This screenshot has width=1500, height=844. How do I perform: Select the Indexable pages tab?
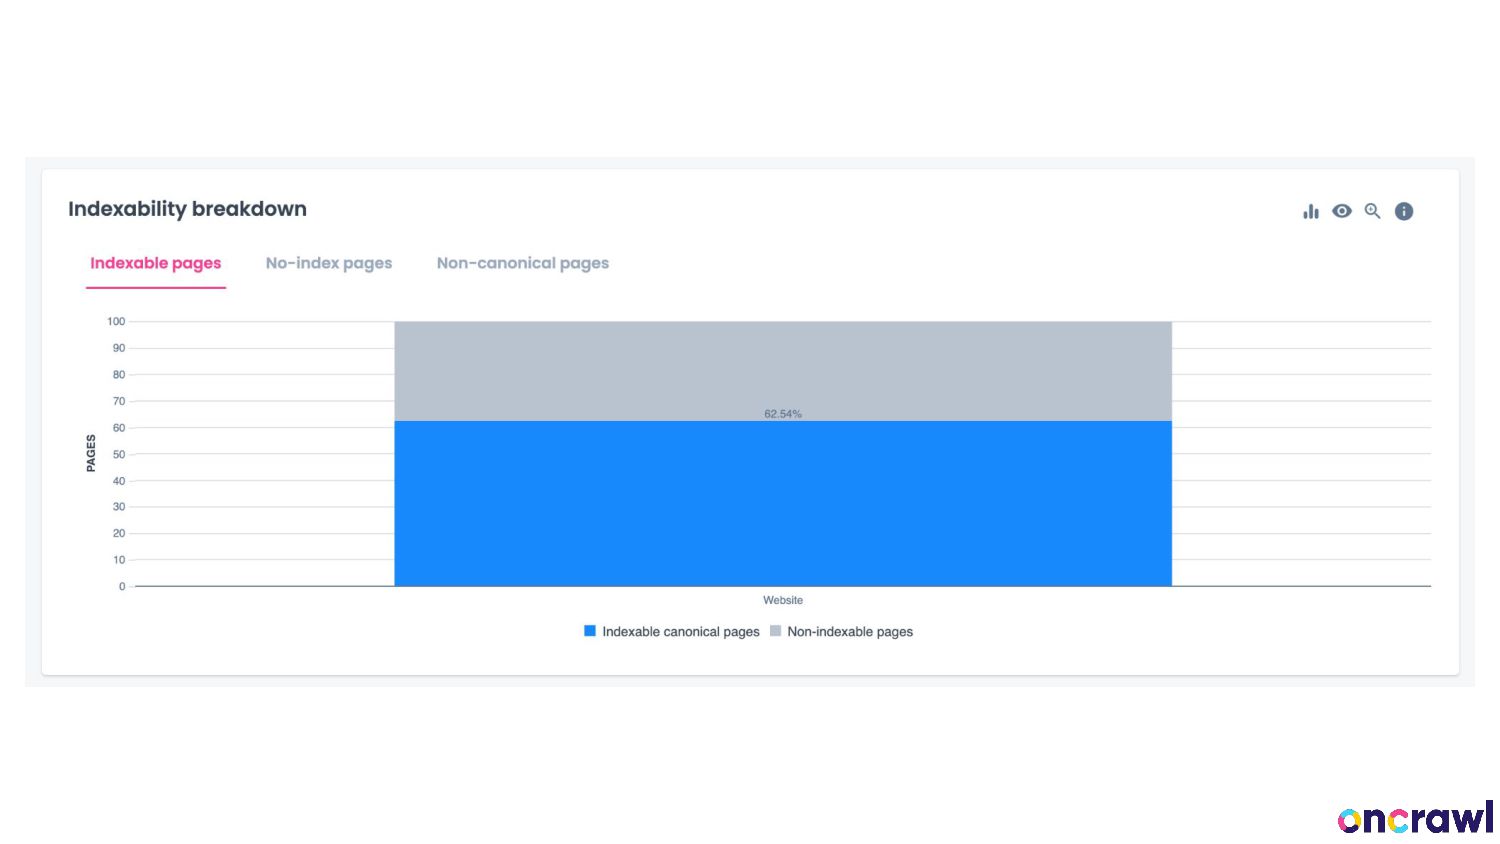pos(155,263)
